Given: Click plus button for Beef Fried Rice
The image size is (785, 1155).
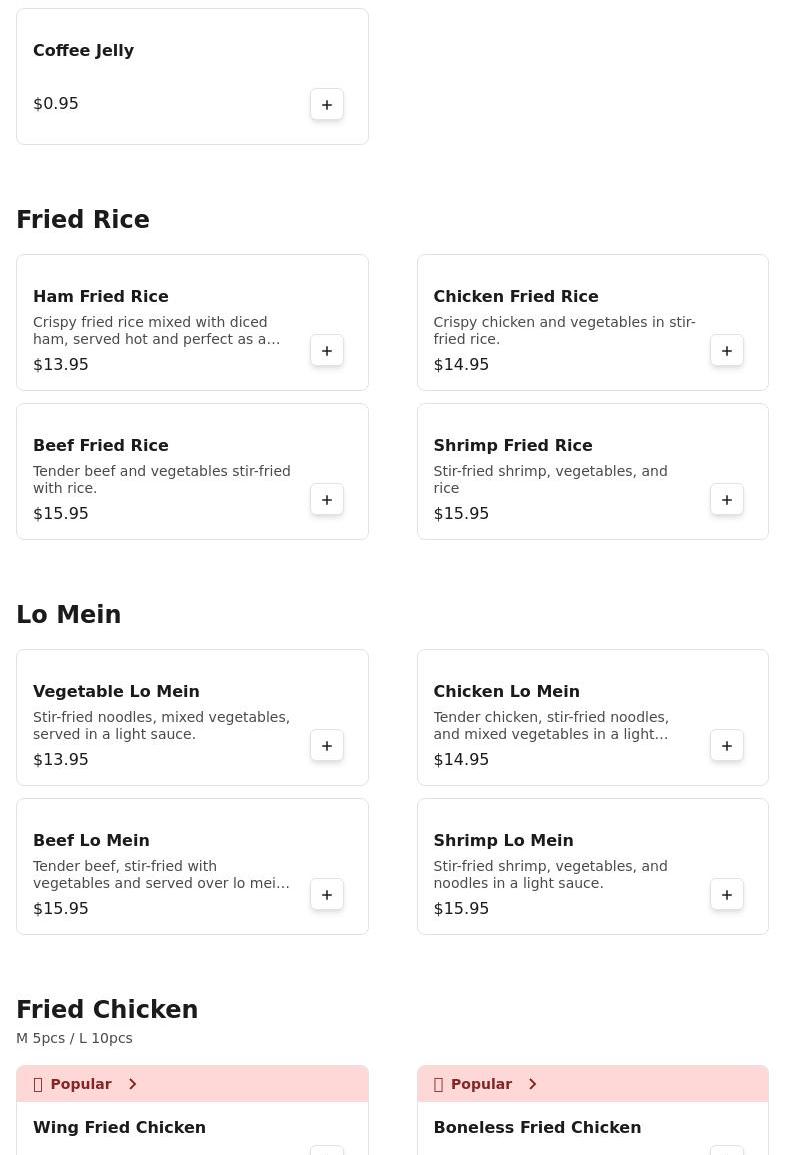Looking at the screenshot, I should tap(327, 500).
